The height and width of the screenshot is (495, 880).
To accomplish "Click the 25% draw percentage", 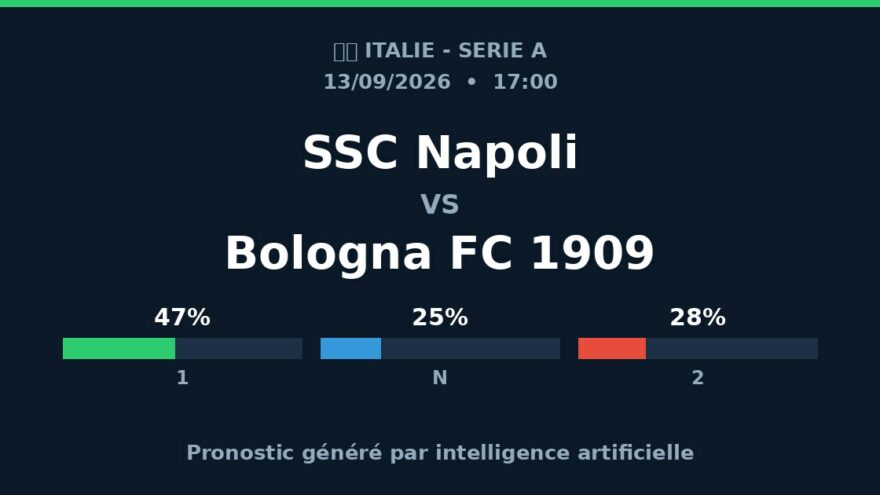I will pos(440,318).
